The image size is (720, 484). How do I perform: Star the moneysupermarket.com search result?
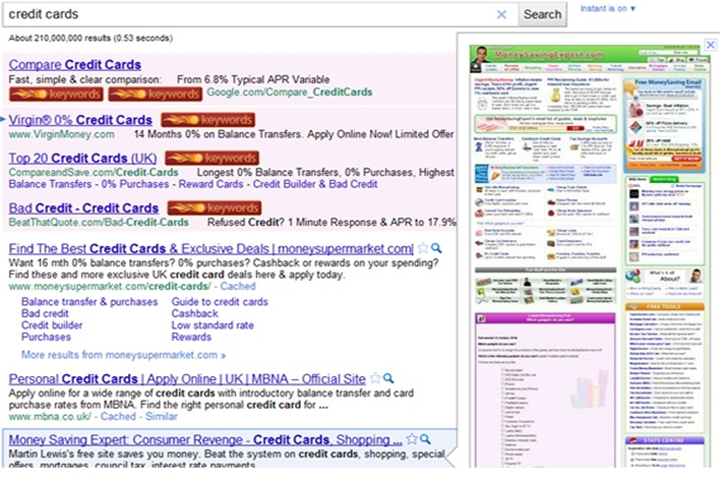[424, 249]
